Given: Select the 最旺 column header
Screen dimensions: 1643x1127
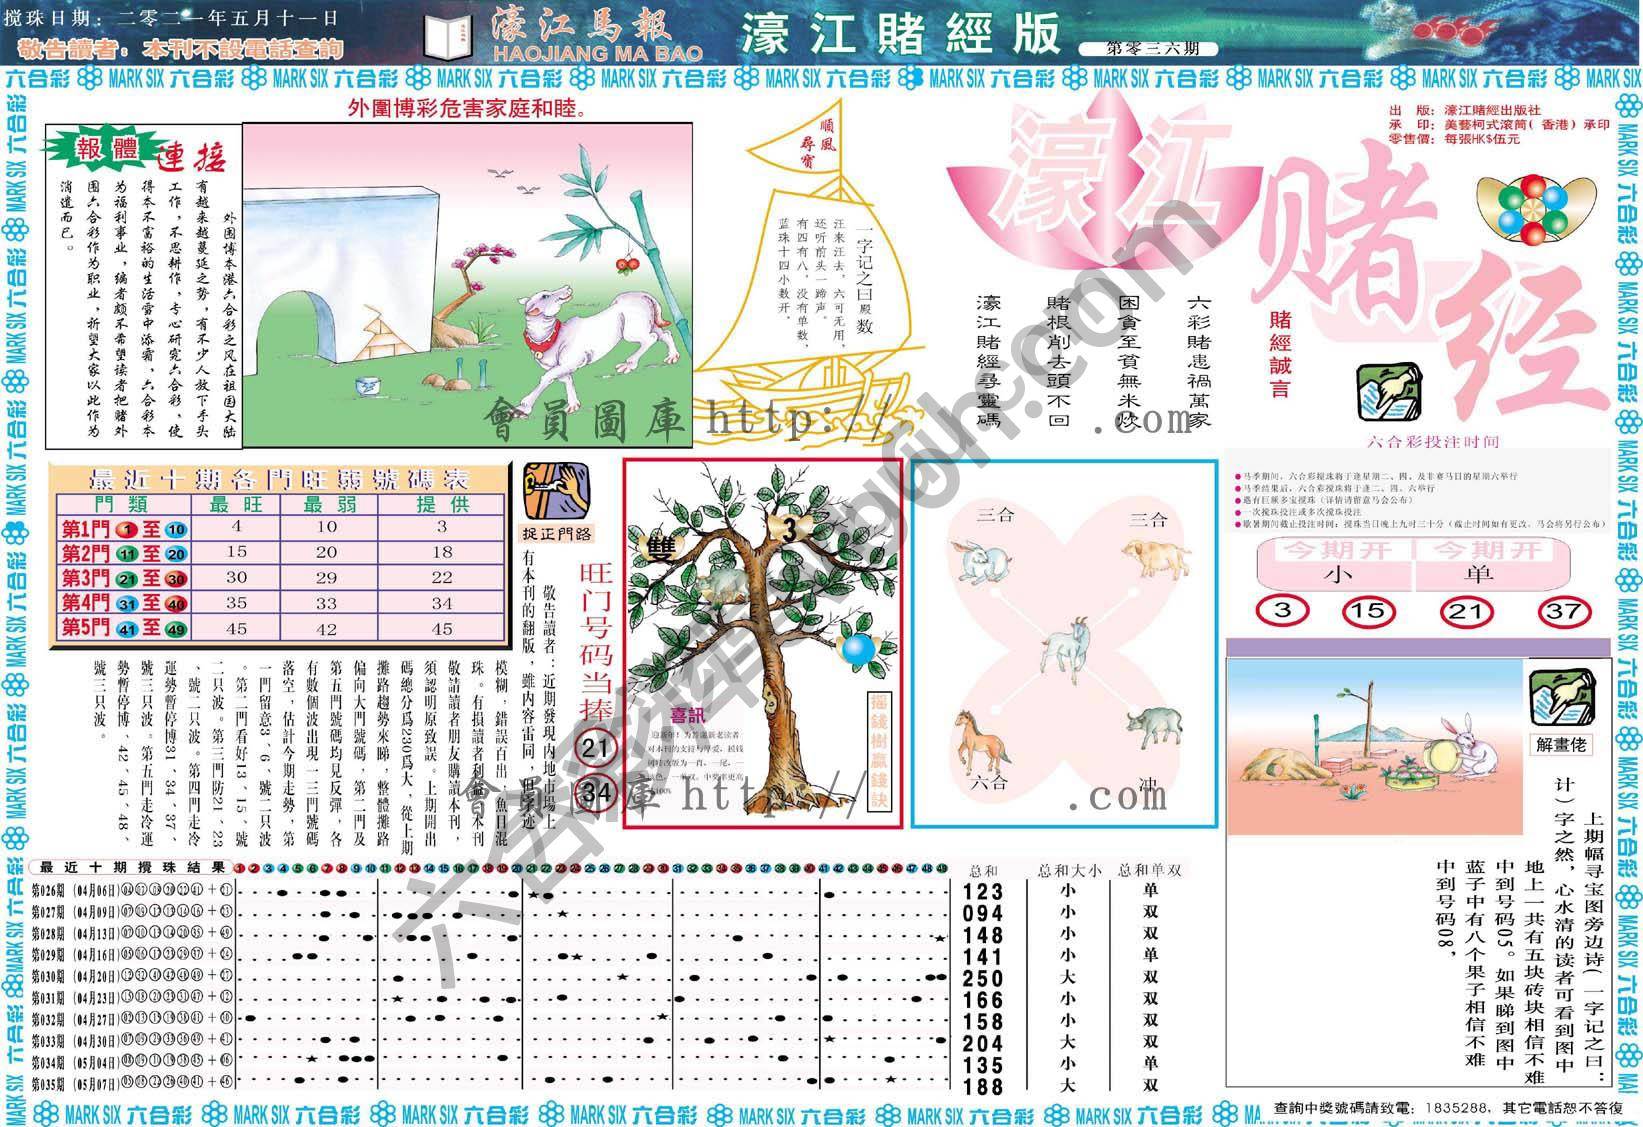Looking at the screenshot, I should 237,505.
